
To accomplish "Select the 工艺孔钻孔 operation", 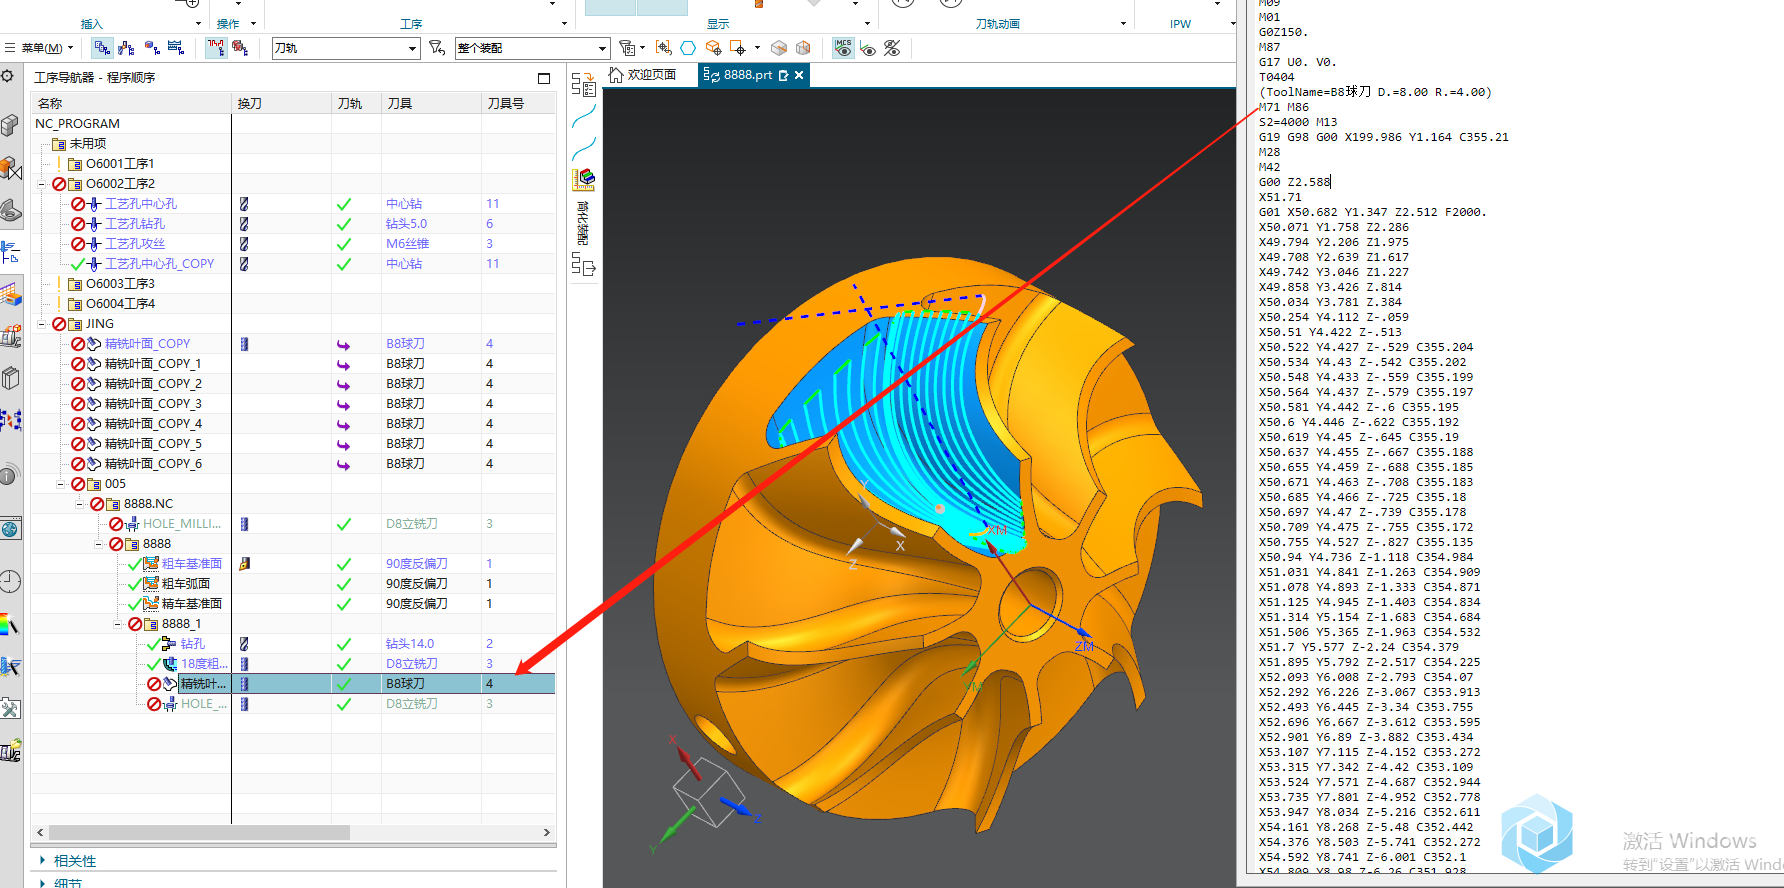I will click(135, 223).
